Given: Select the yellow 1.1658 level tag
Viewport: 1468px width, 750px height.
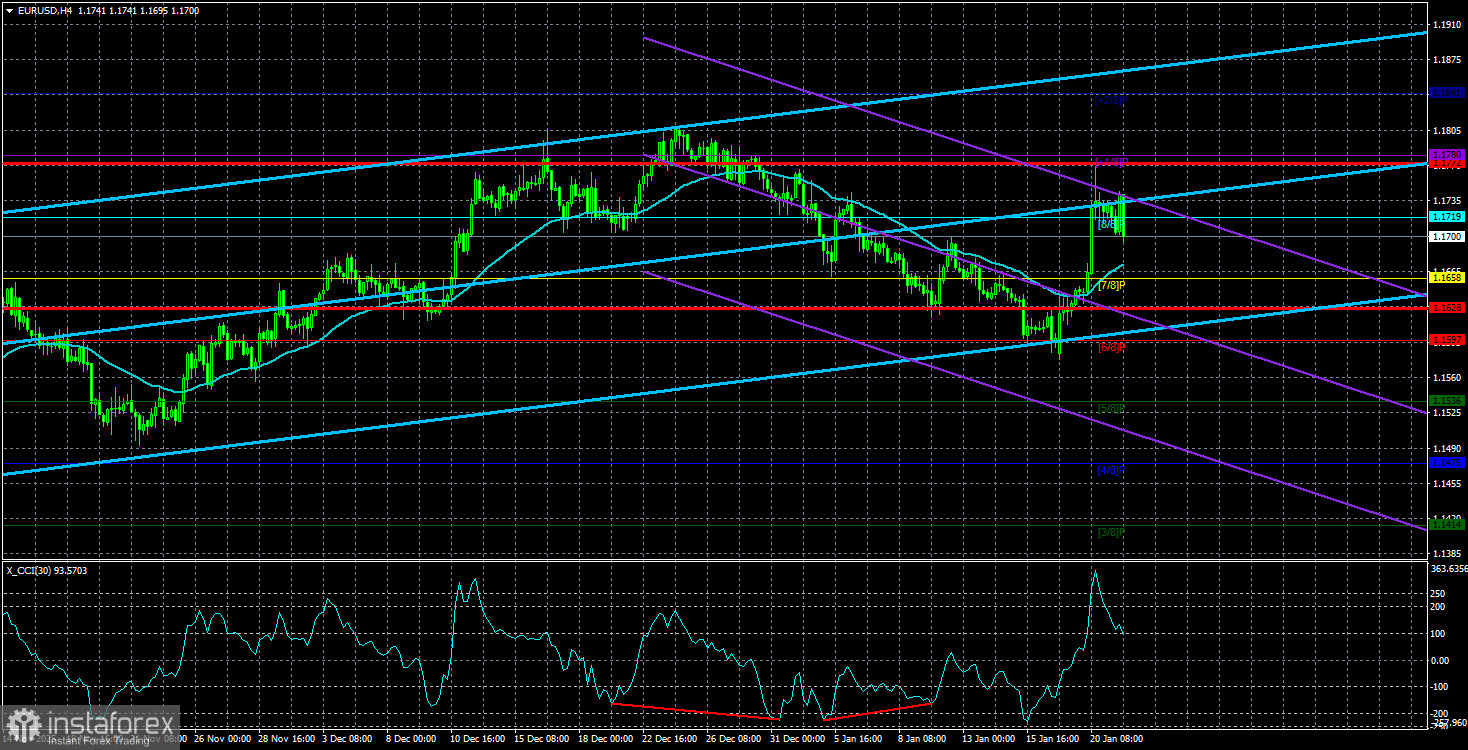Looking at the screenshot, I should pyautogui.click(x=1446, y=277).
